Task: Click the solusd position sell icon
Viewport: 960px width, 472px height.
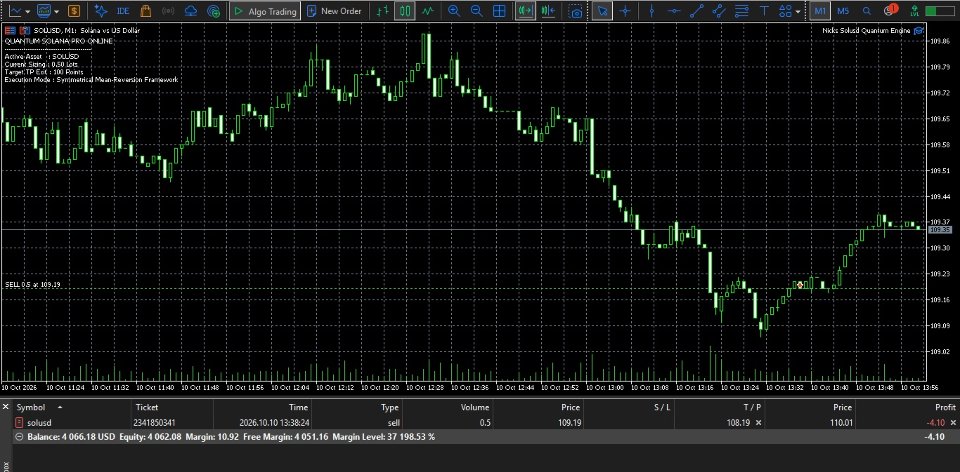Action: (x=19, y=422)
